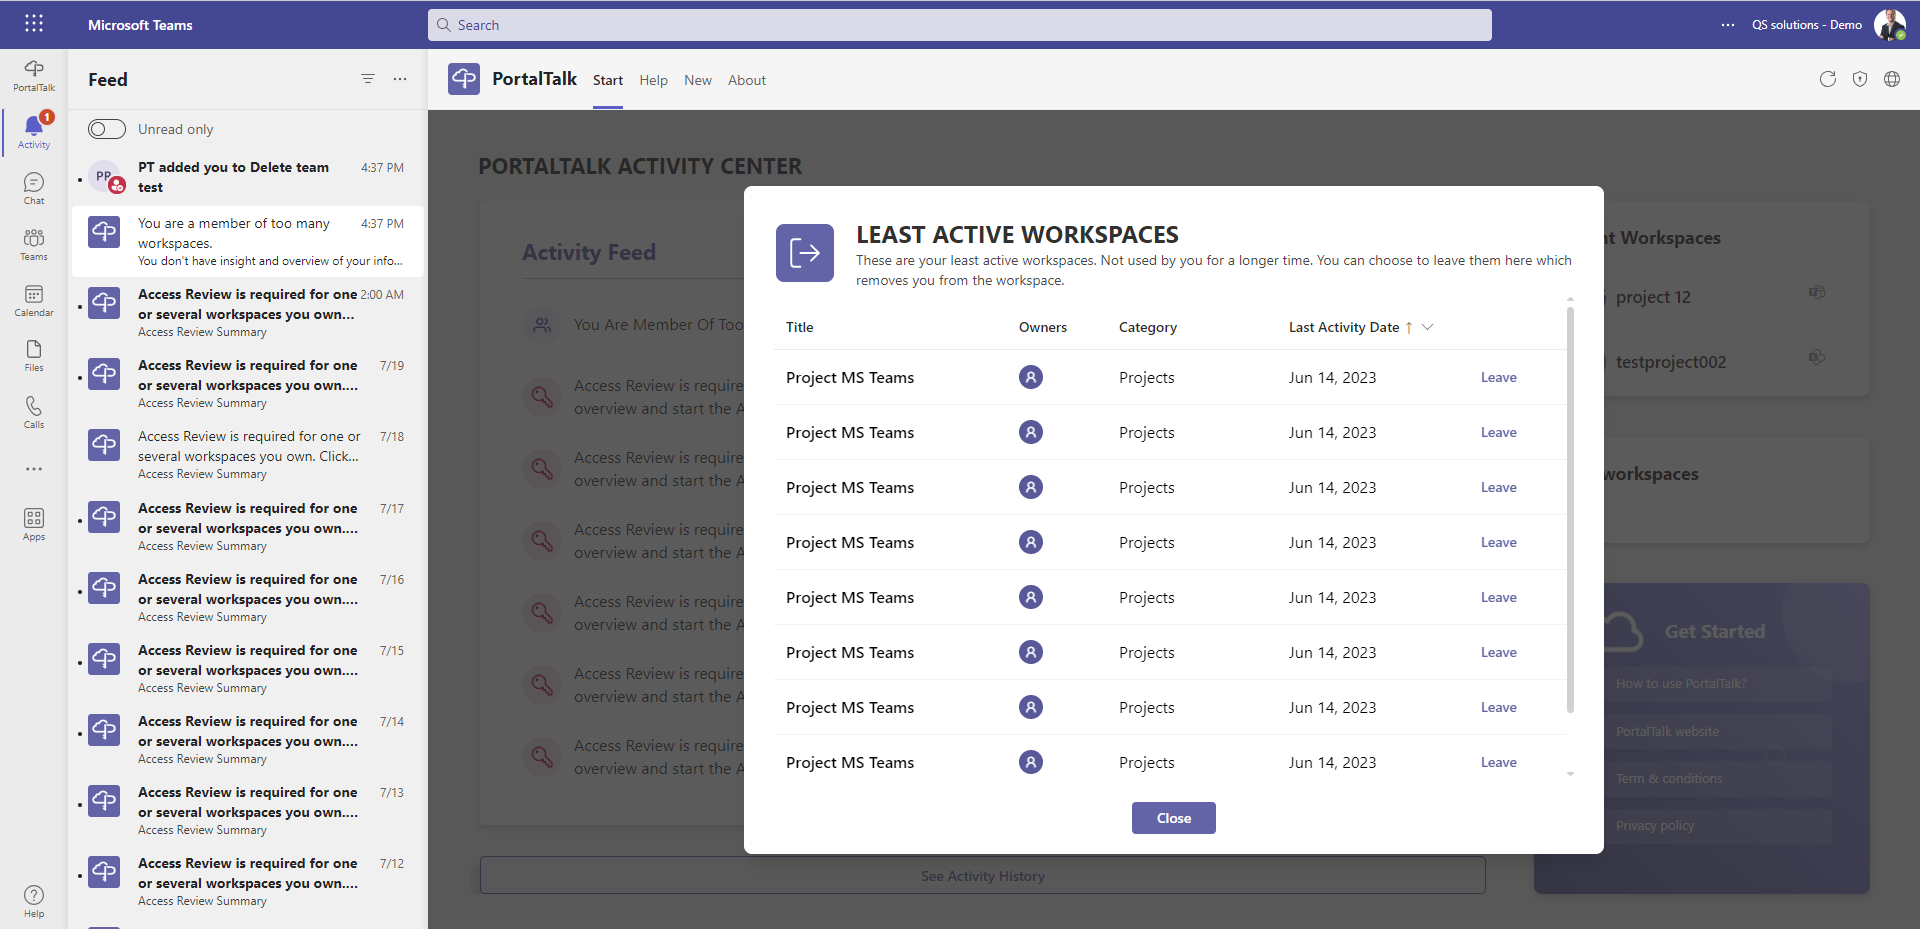Click the workspace list vertical scrollbar
This screenshot has width=1920, height=929.
click(x=1570, y=510)
